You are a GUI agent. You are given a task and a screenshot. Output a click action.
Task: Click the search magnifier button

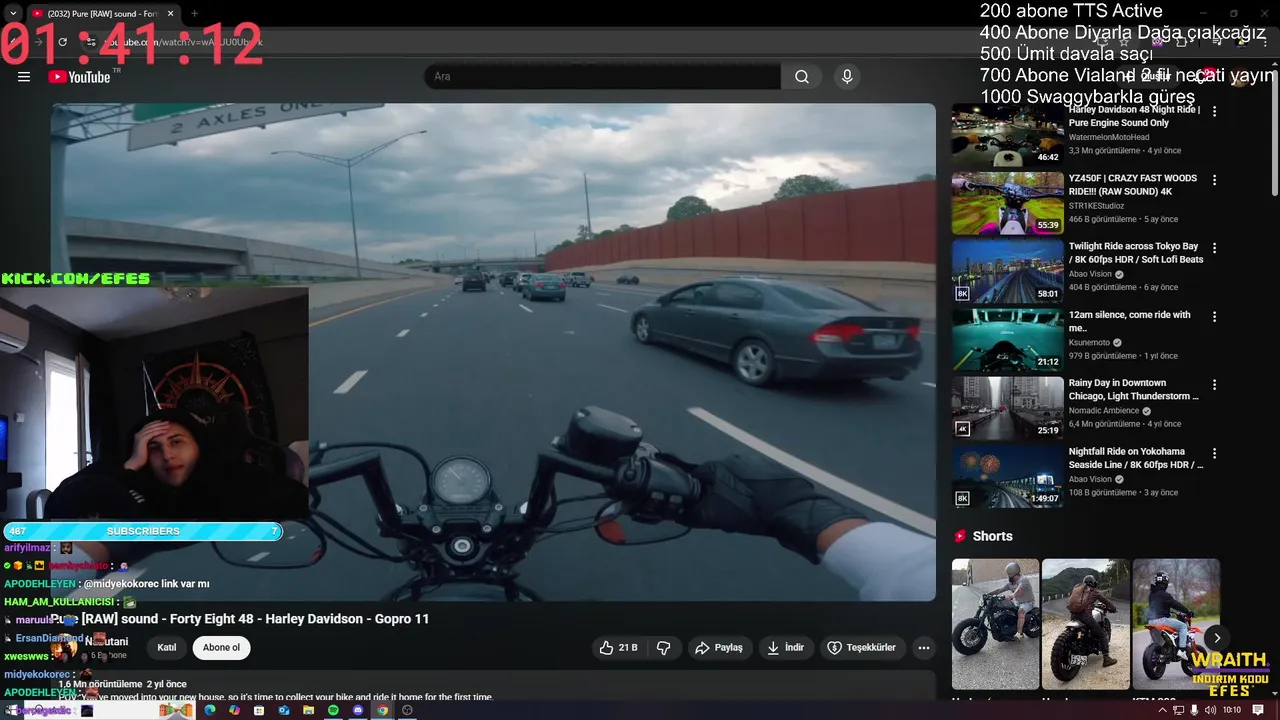point(801,77)
